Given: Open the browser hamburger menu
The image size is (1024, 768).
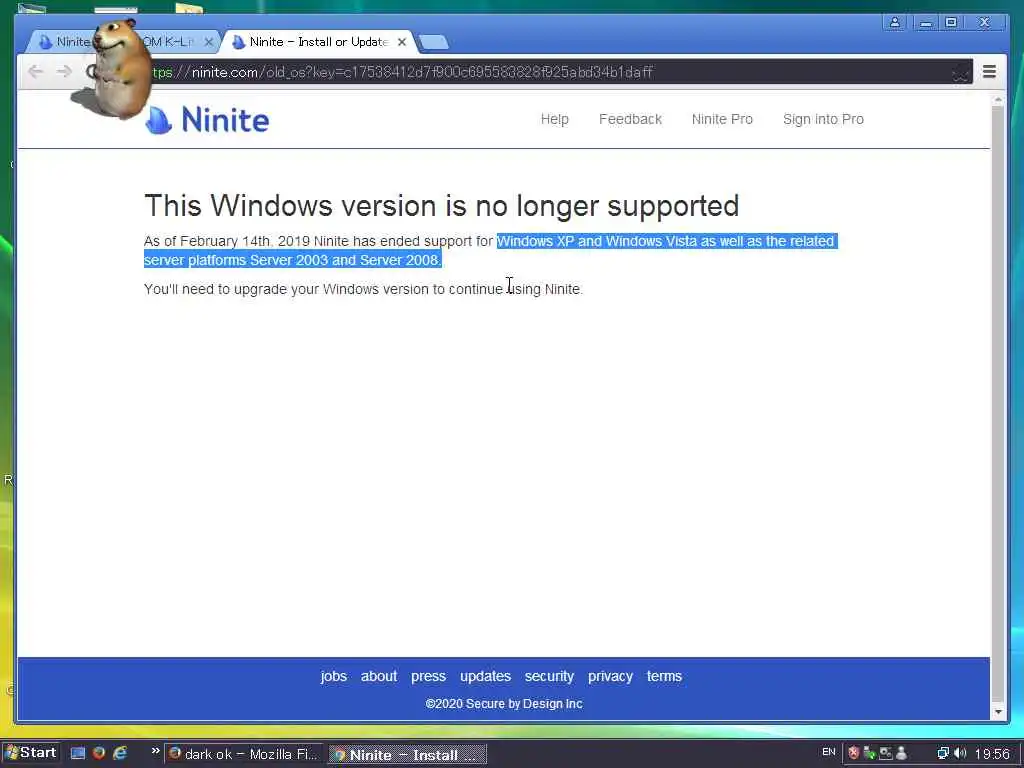Looking at the screenshot, I should [x=989, y=71].
